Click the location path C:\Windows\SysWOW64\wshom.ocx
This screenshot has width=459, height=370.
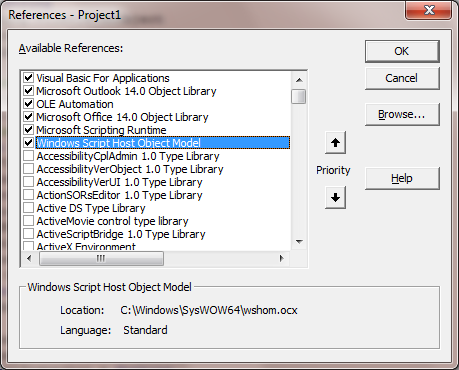pyautogui.click(x=209, y=310)
